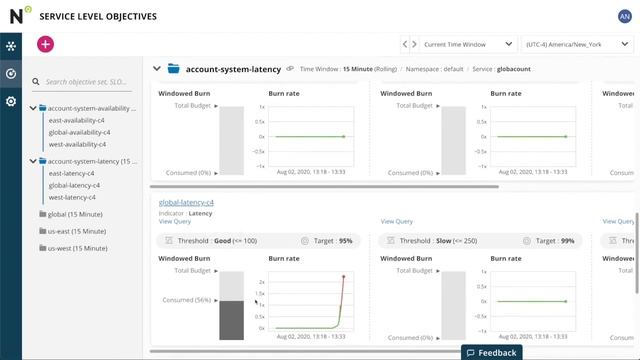
Task: Click account-system-availability folder icon in tree
Action: pos(42,108)
